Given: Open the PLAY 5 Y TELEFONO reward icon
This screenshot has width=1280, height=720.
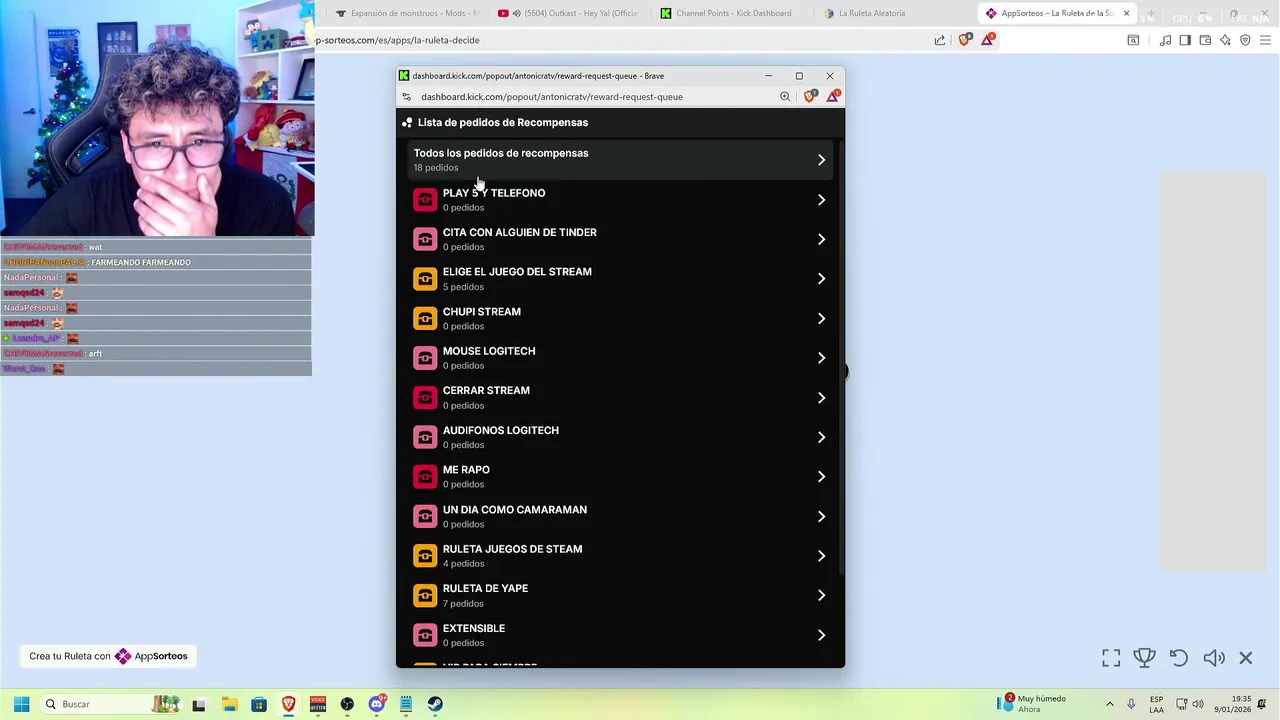Looking at the screenshot, I should coord(425,200).
